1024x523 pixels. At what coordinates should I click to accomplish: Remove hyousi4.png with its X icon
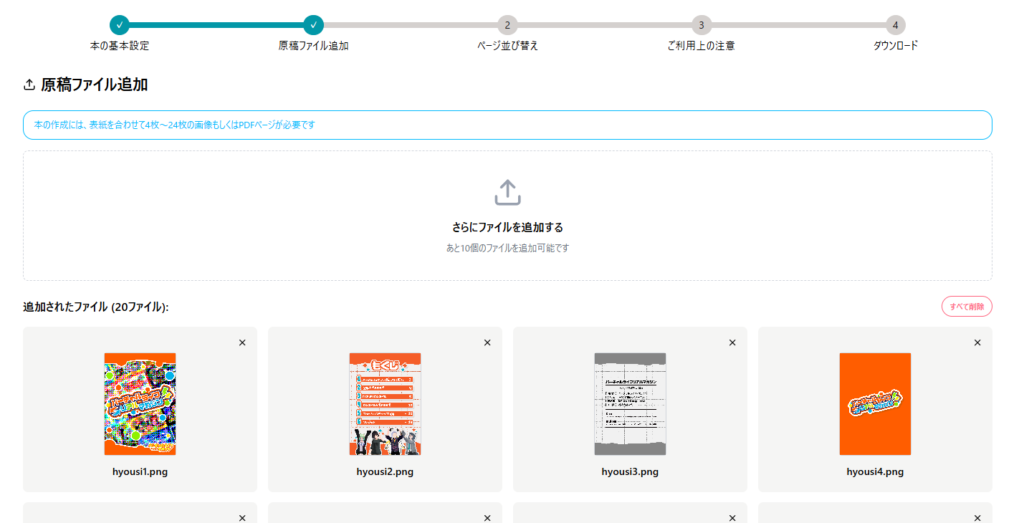[977, 343]
